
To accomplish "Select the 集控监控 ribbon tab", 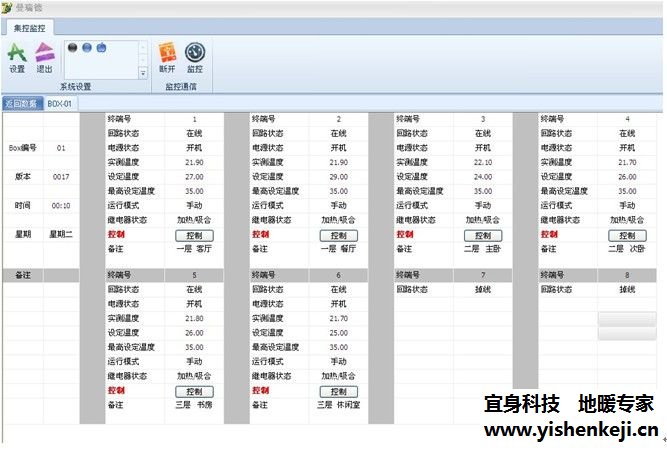I will (x=29, y=28).
